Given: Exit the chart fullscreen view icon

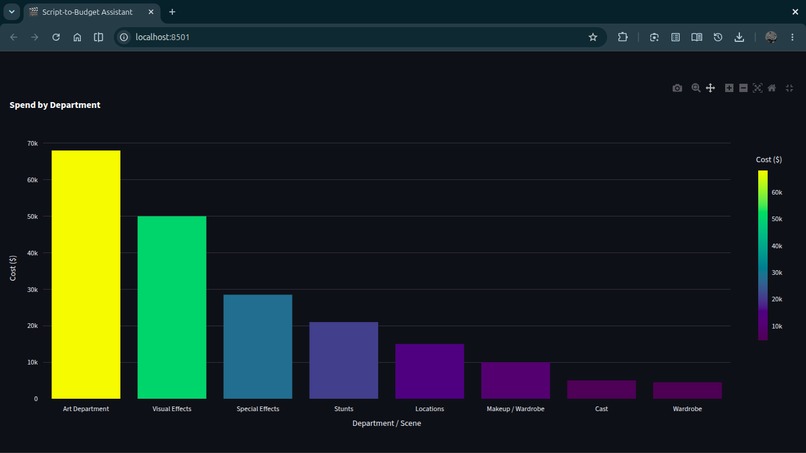Looking at the screenshot, I should tap(790, 88).
